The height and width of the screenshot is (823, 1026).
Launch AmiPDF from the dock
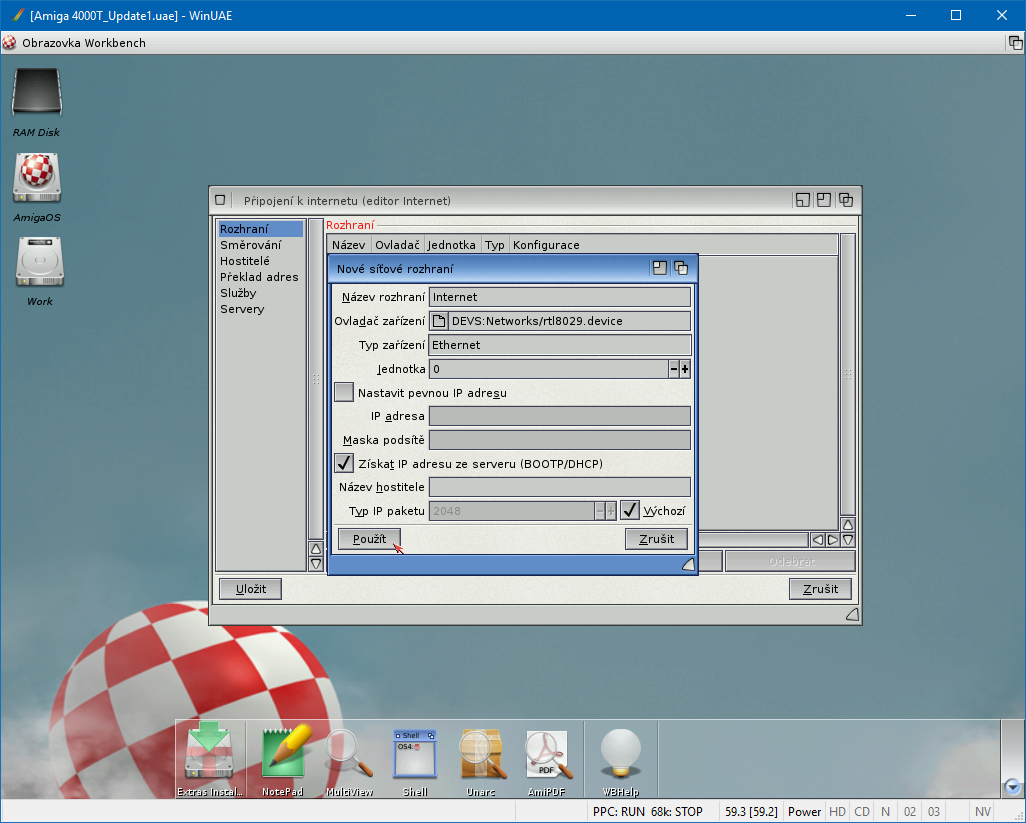[x=547, y=755]
